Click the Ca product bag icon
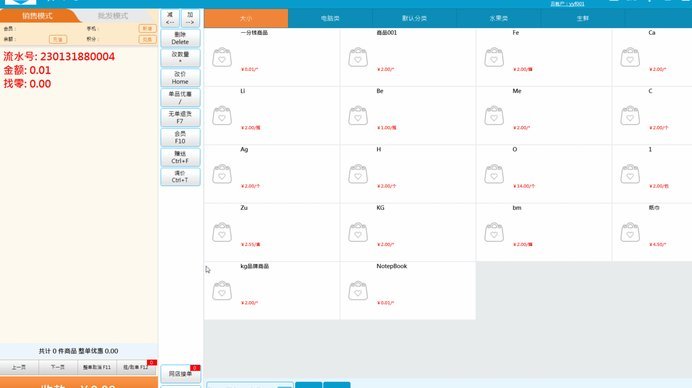The height and width of the screenshot is (388, 692). point(630,57)
